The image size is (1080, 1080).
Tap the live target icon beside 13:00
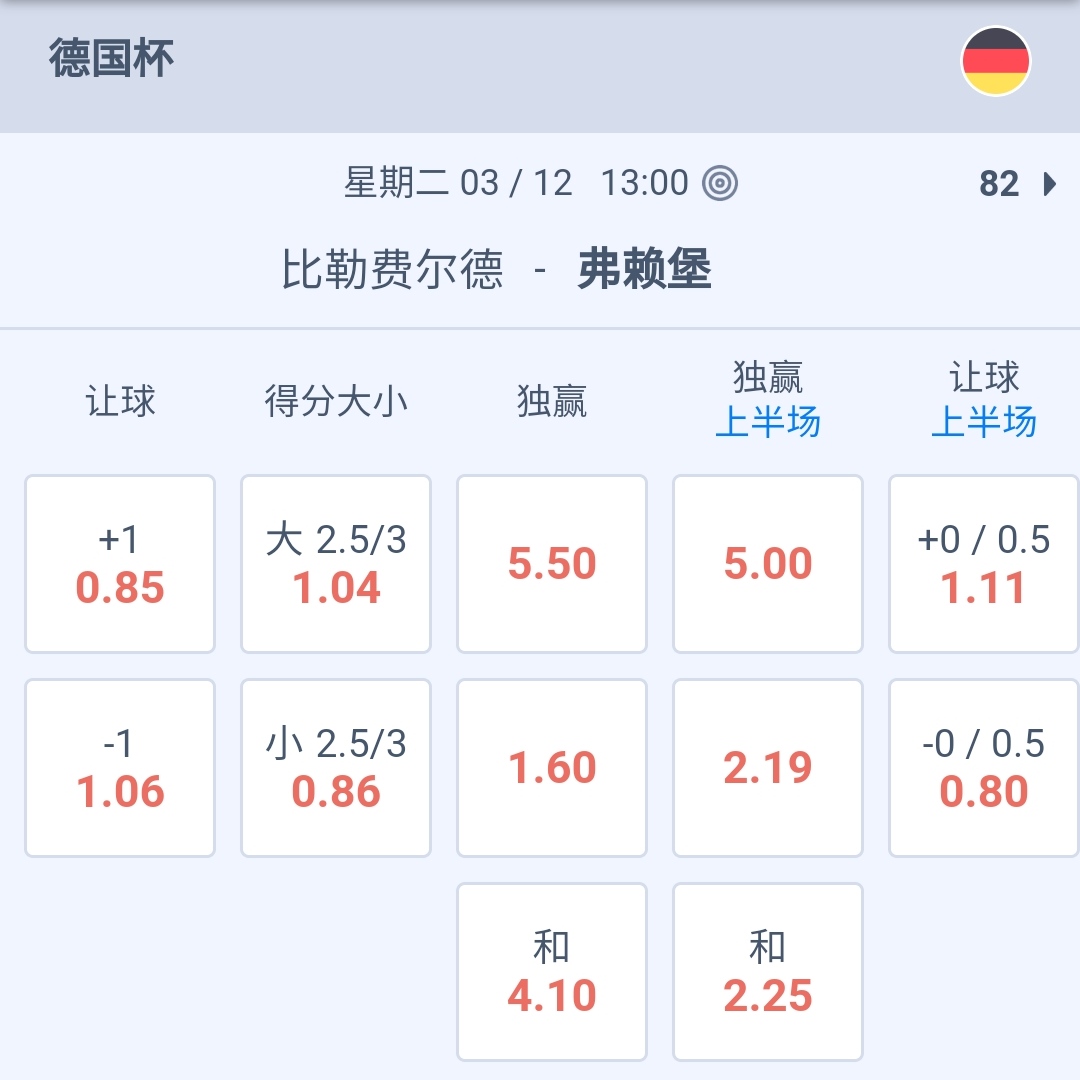click(720, 183)
